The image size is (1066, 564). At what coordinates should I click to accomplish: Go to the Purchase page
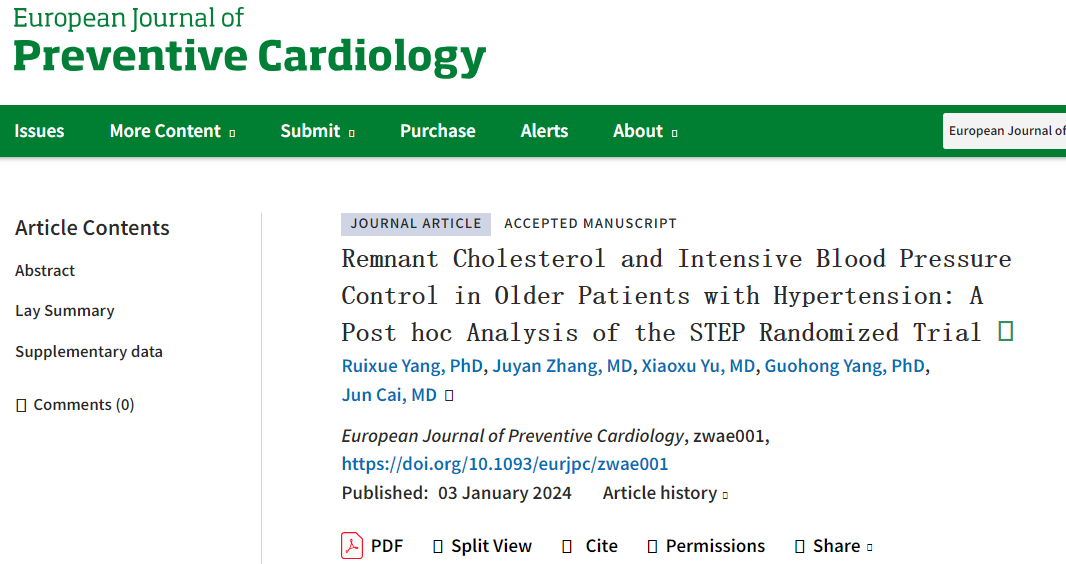point(438,131)
